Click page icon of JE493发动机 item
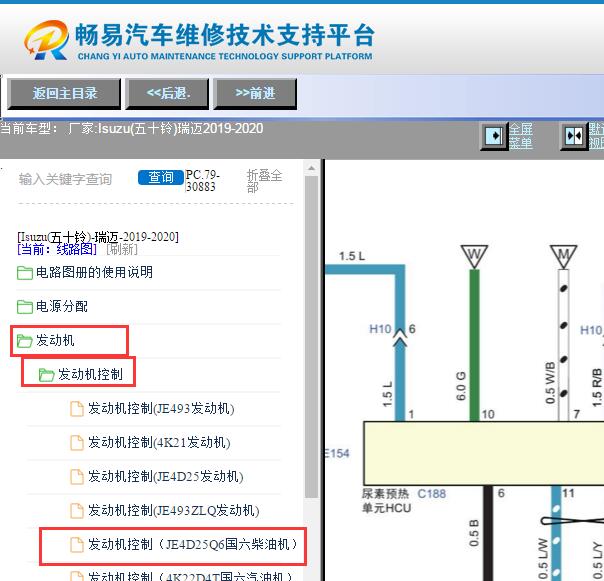 (x=77, y=409)
